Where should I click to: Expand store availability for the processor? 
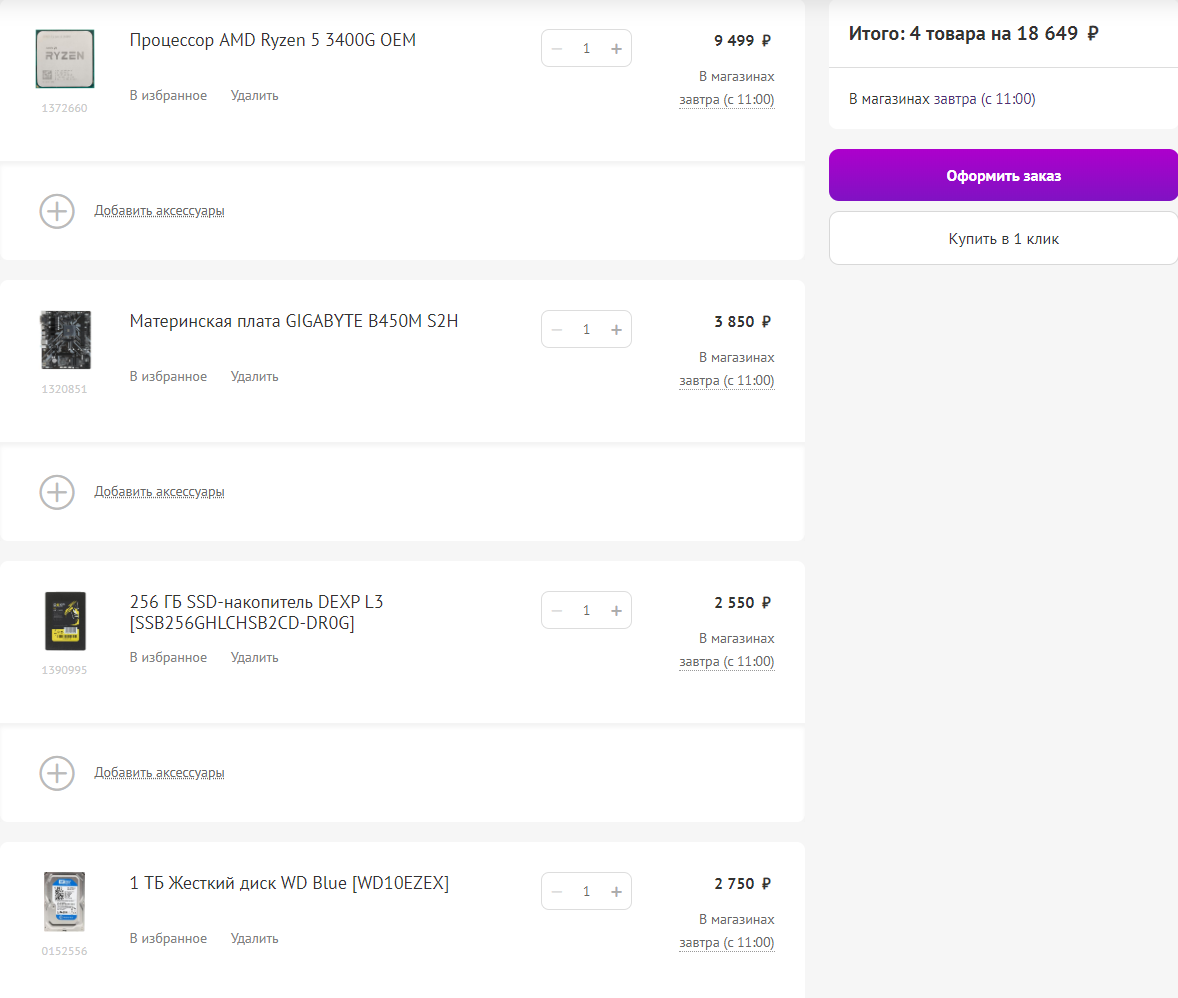tap(726, 100)
